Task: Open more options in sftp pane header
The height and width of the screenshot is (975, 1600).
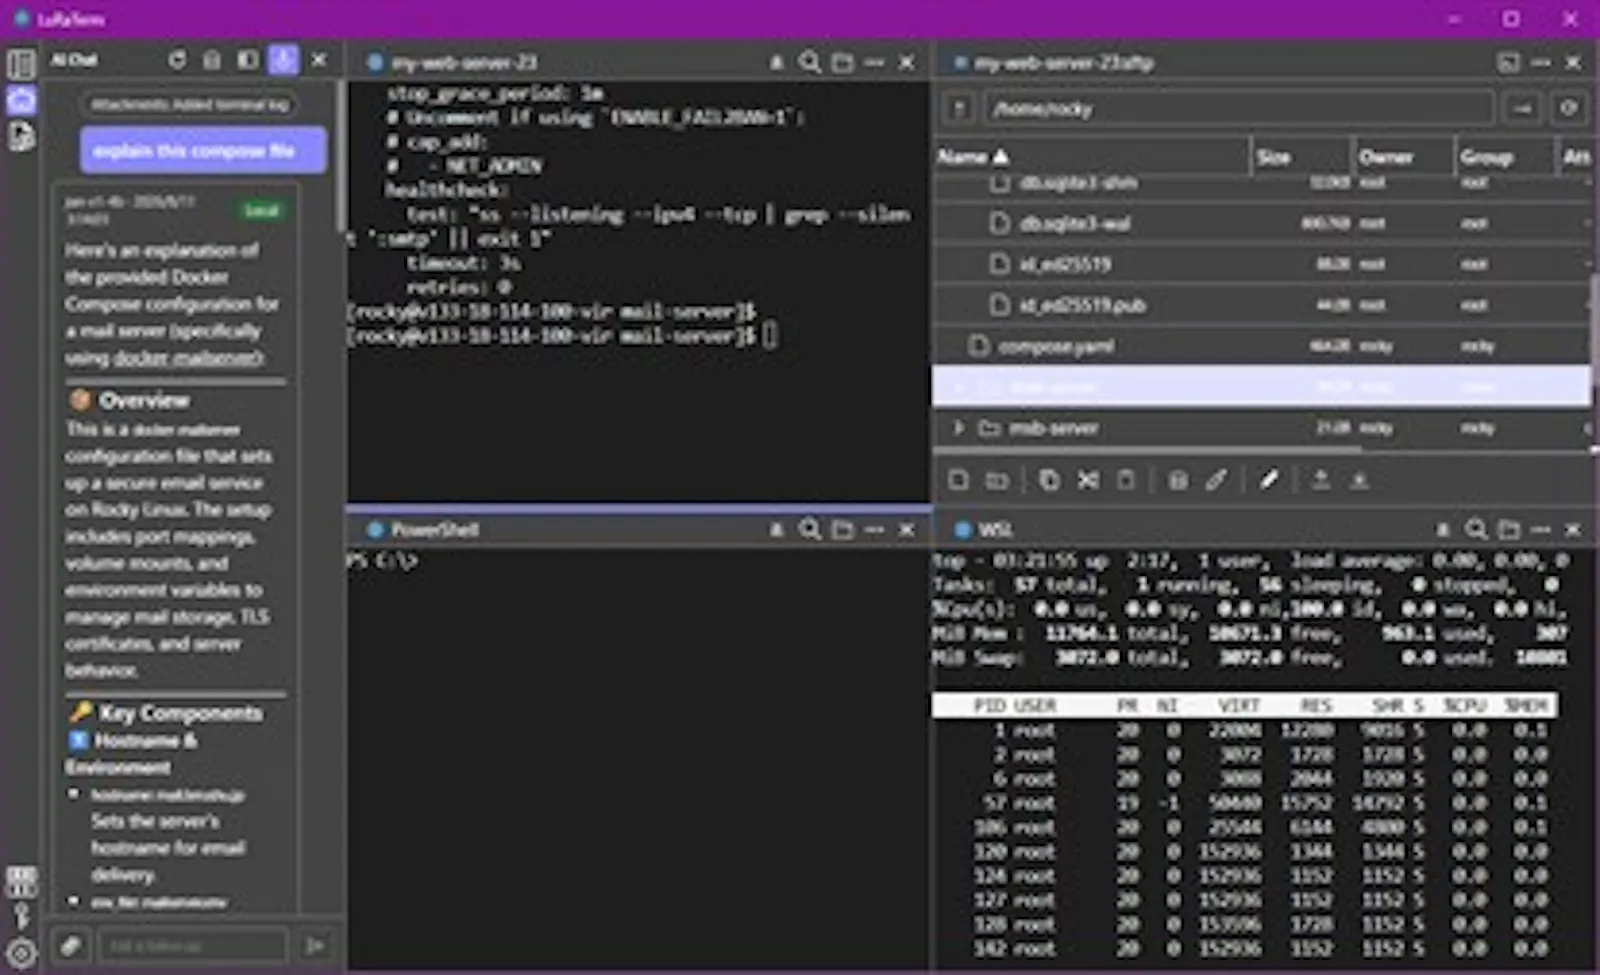Action: [x=1541, y=62]
